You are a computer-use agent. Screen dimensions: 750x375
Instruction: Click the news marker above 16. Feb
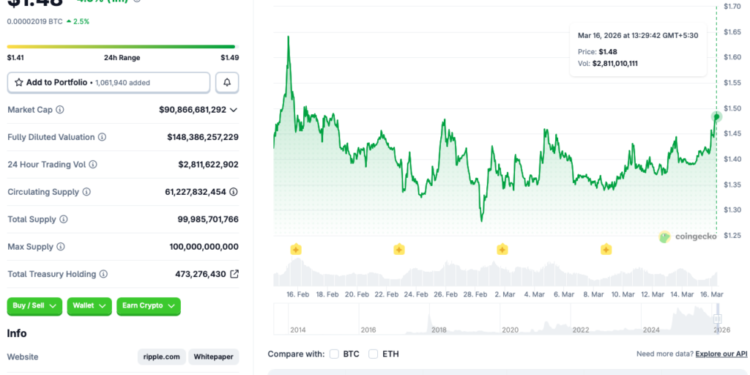coord(296,249)
